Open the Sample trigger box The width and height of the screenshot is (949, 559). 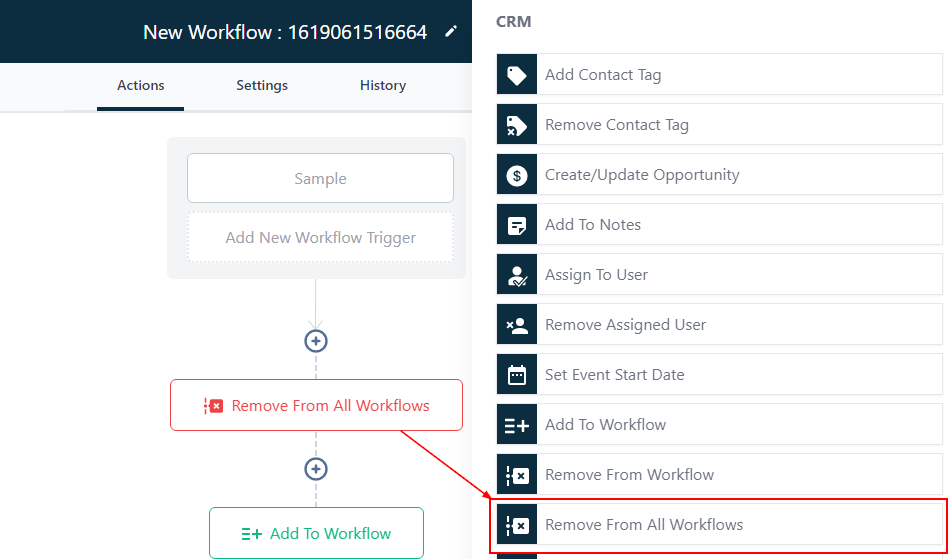click(320, 179)
